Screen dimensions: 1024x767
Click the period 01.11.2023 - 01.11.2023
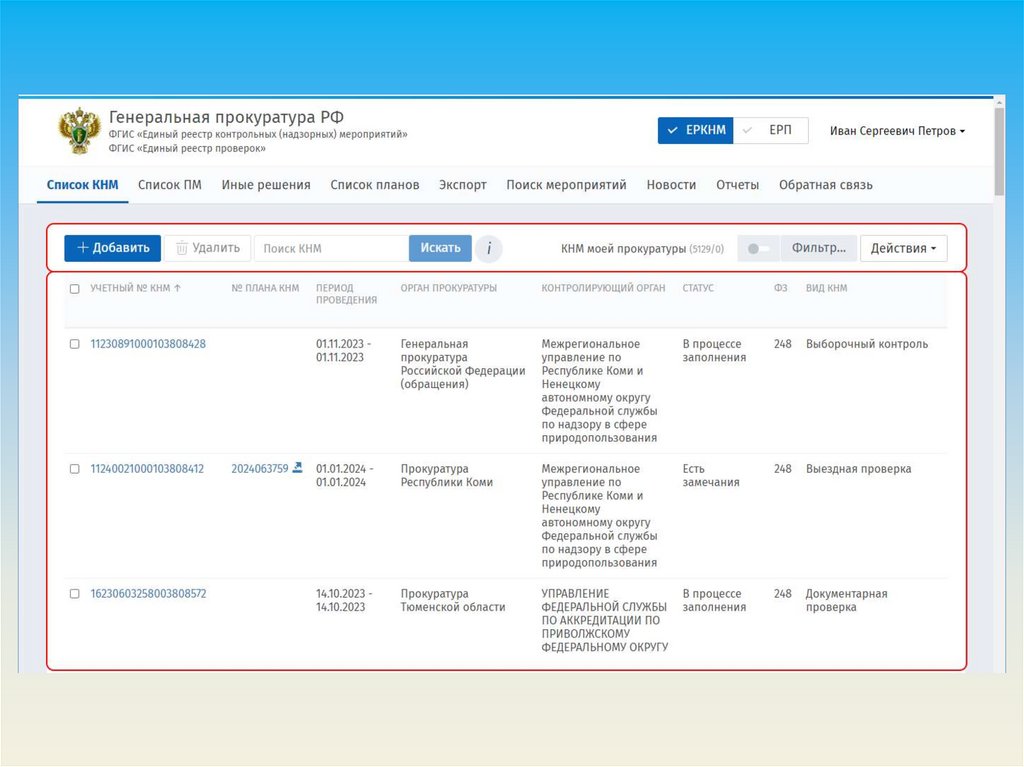[x=344, y=350]
